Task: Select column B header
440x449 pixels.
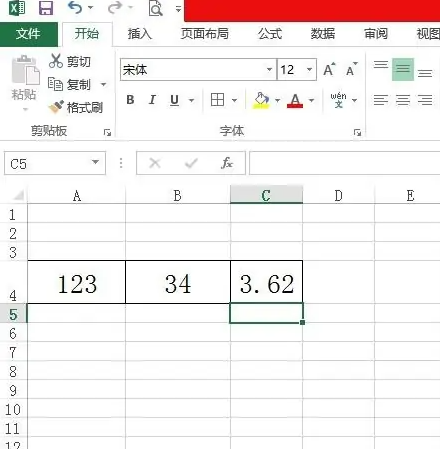Action: click(x=178, y=196)
